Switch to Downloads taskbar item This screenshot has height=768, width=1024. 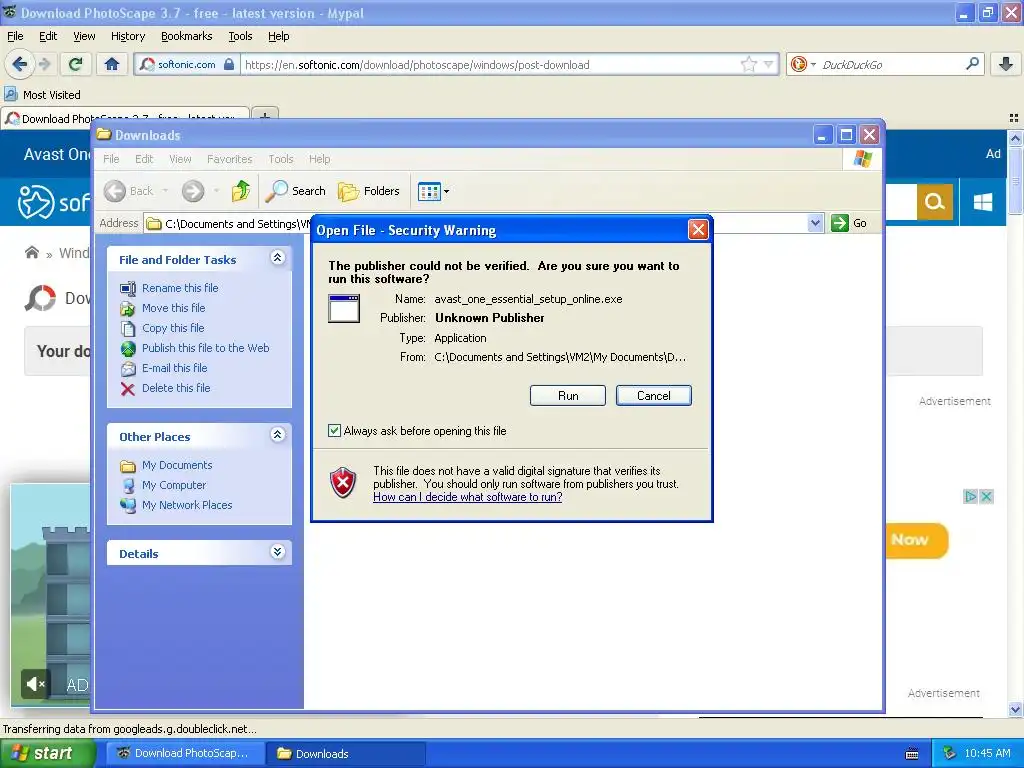[346, 754]
